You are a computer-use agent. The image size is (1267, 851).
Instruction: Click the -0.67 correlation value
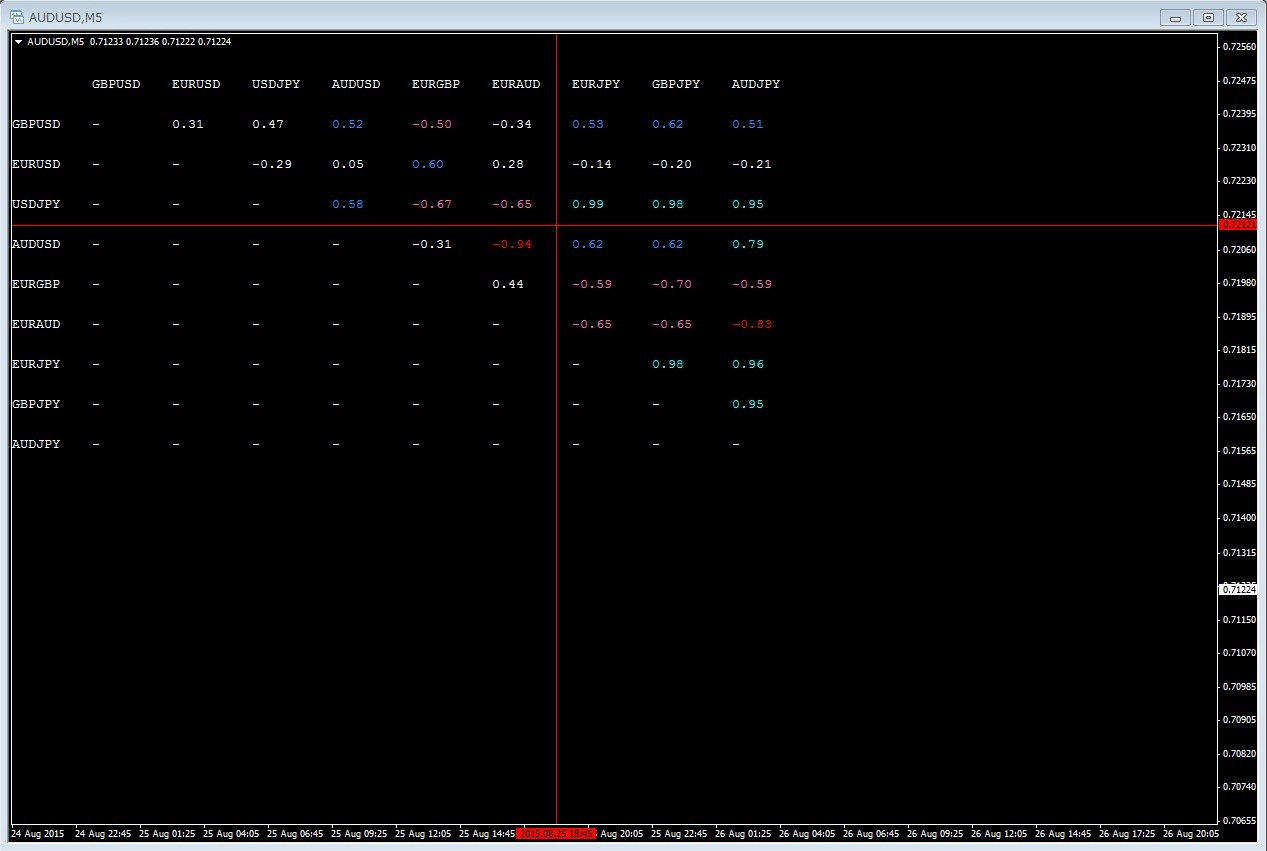[x=432, y=204]
